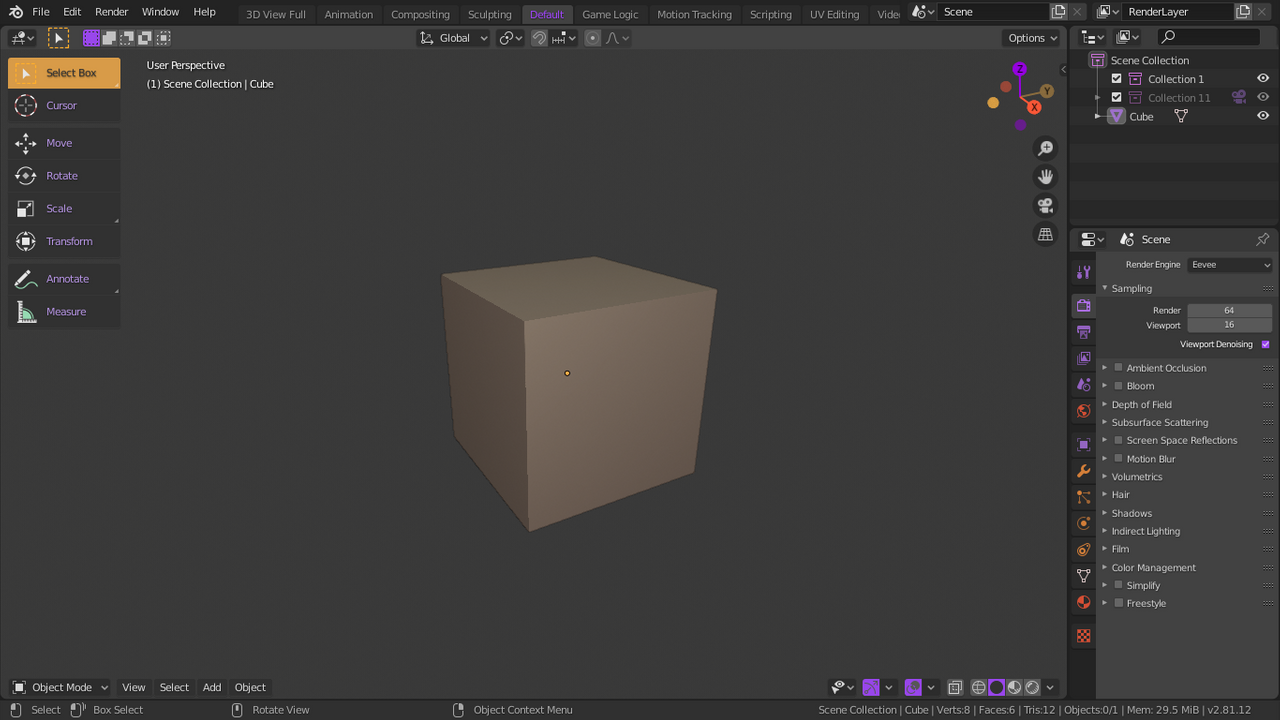The width and height of the screenshot is (1280, 720).
Task: Enable the Motion Blur checkbox
Action: tap(1118, 459)
